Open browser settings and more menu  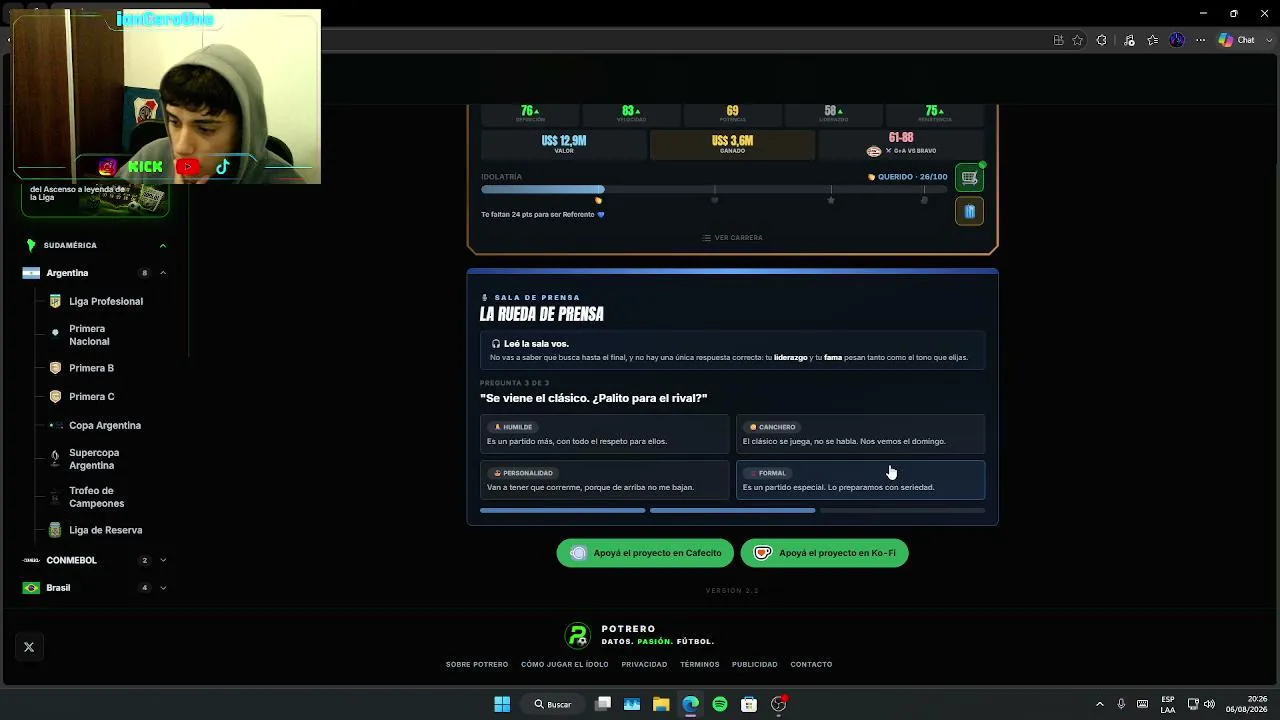pos(1202,40)
